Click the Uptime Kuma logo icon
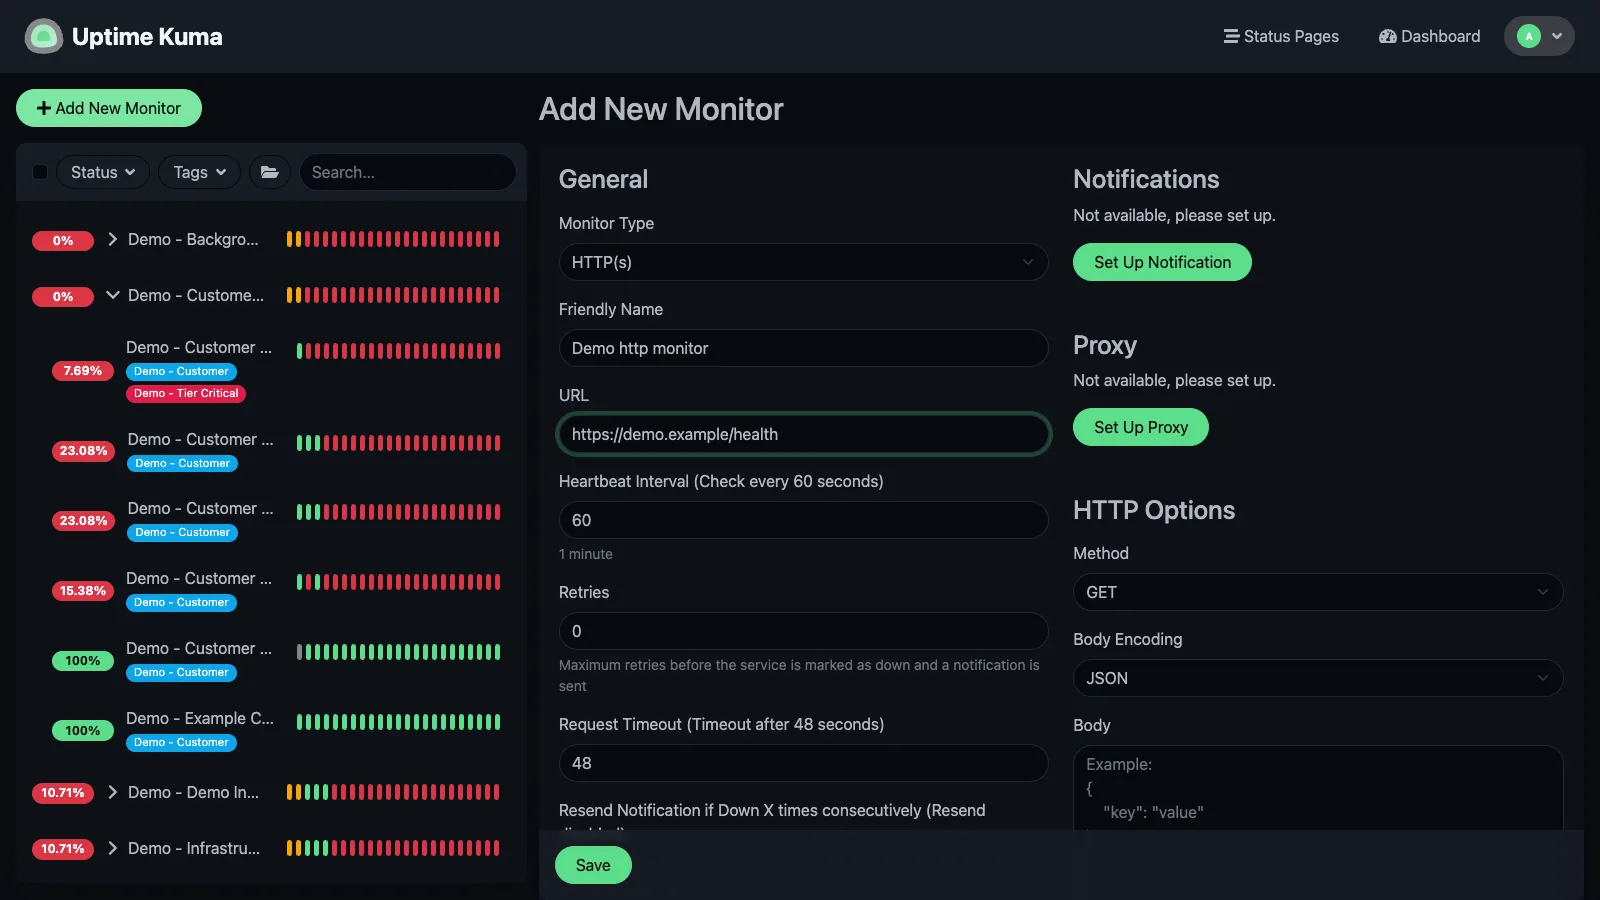 [x=43, y=37]
